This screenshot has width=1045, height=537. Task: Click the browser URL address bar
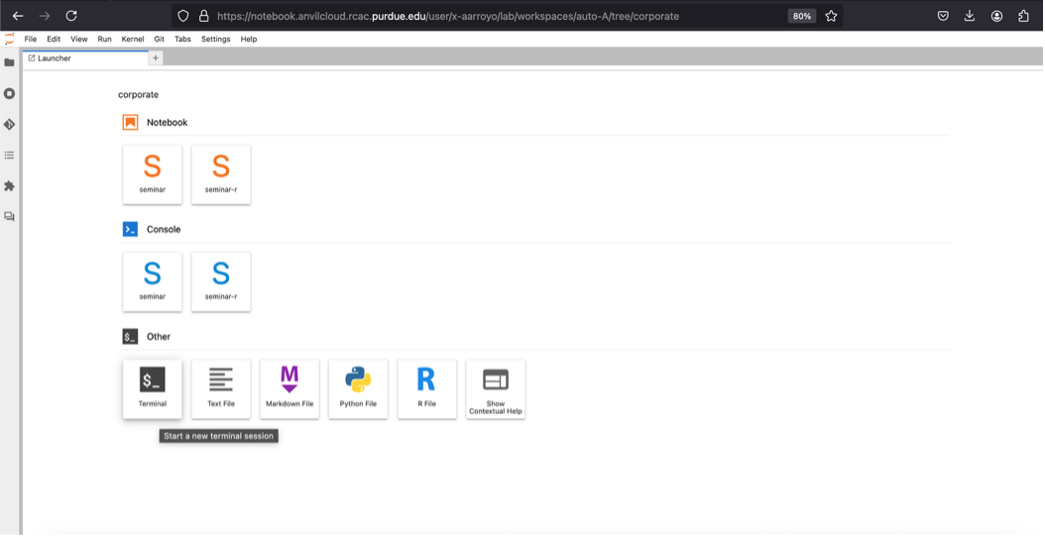[x=480, y=16]
